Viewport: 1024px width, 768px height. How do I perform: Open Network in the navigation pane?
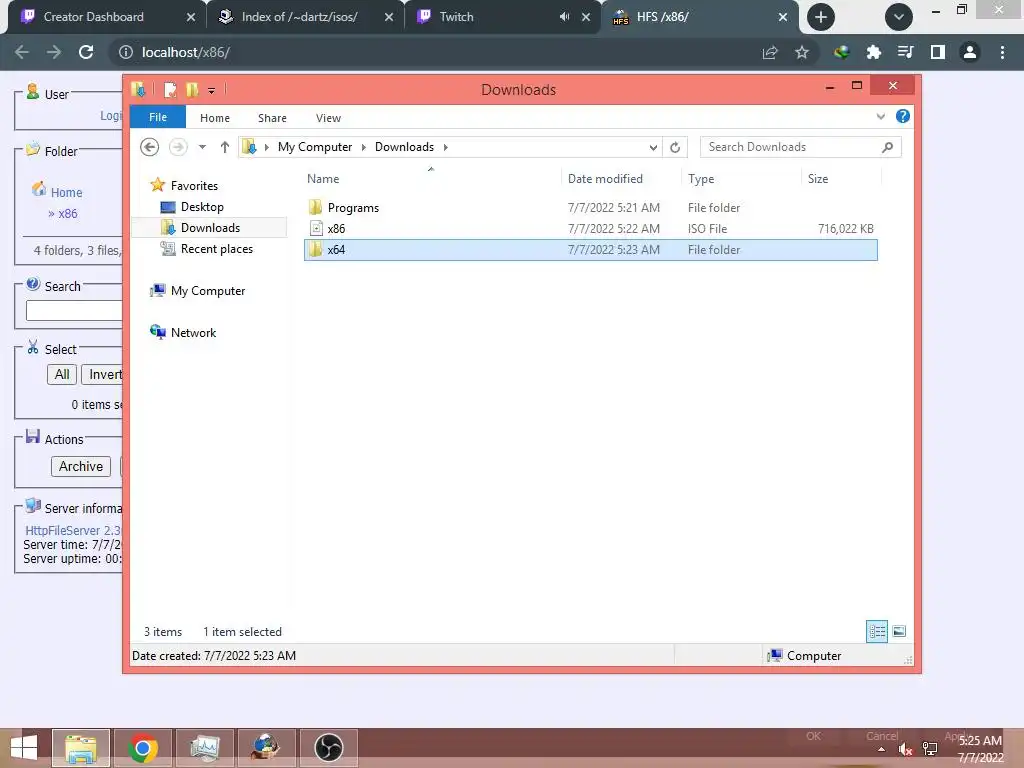click(x=193, y=332)
